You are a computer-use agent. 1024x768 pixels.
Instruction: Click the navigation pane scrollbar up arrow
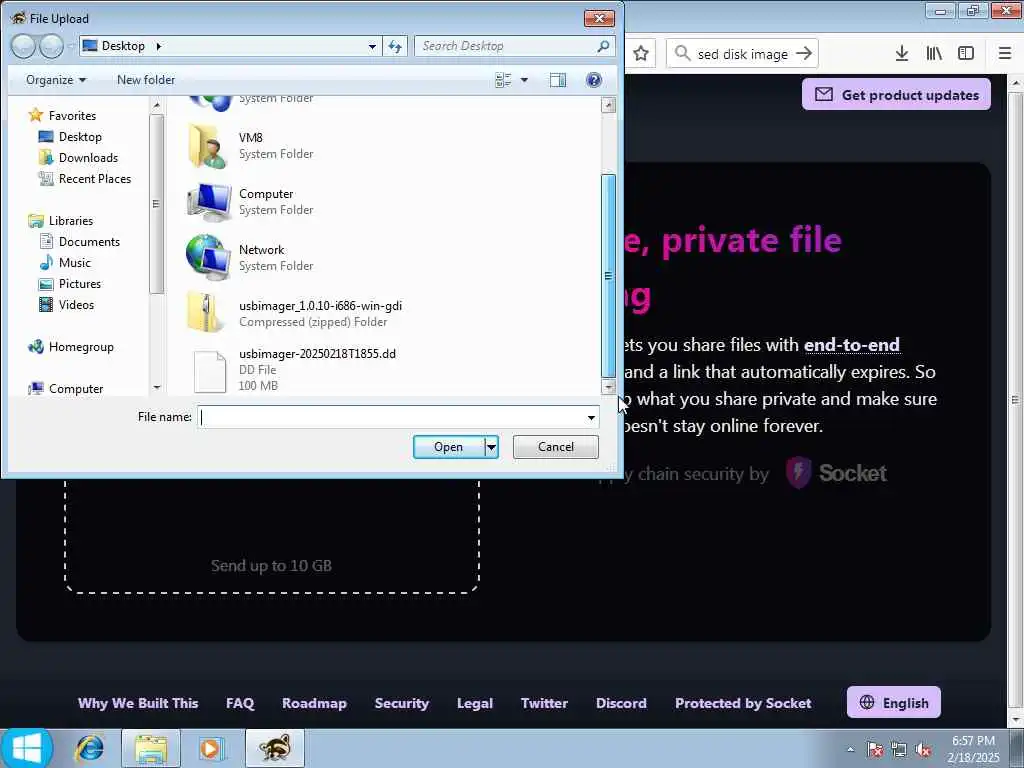pos(157,105)
